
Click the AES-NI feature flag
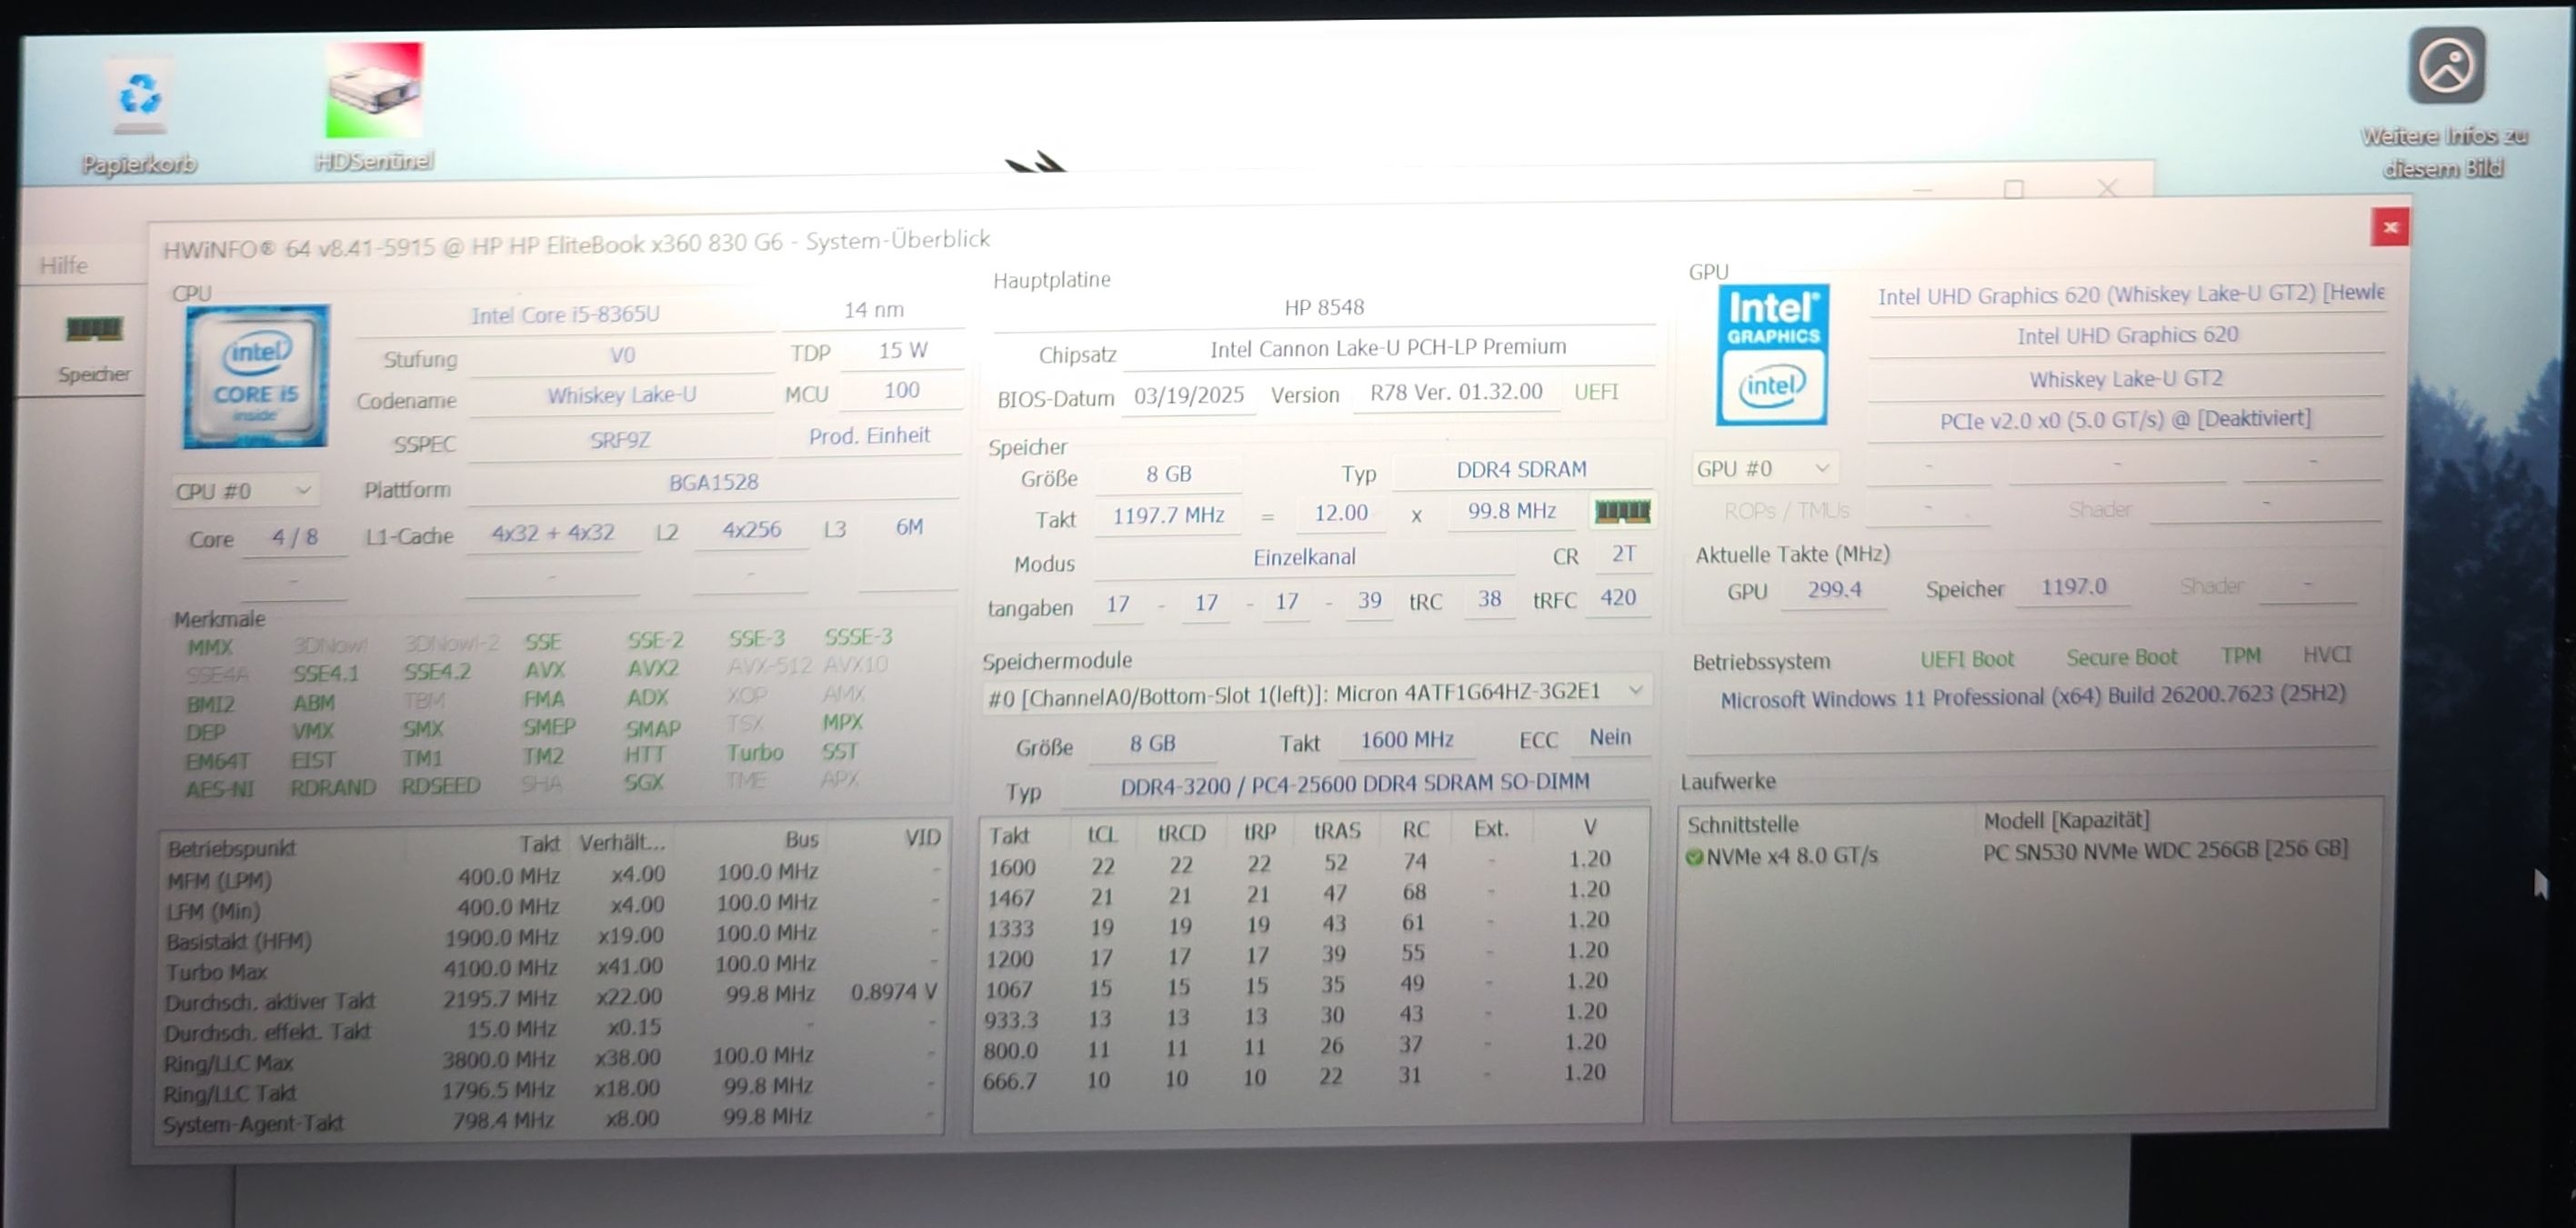[220, 788]
